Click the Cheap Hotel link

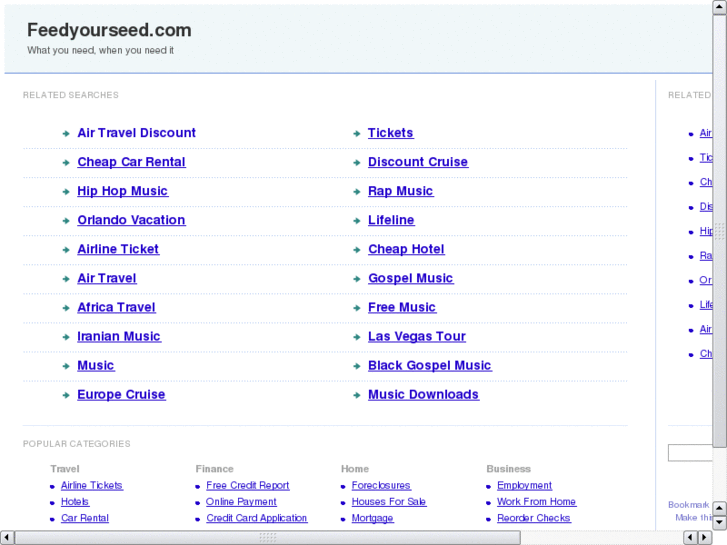[x=406, y=249]
